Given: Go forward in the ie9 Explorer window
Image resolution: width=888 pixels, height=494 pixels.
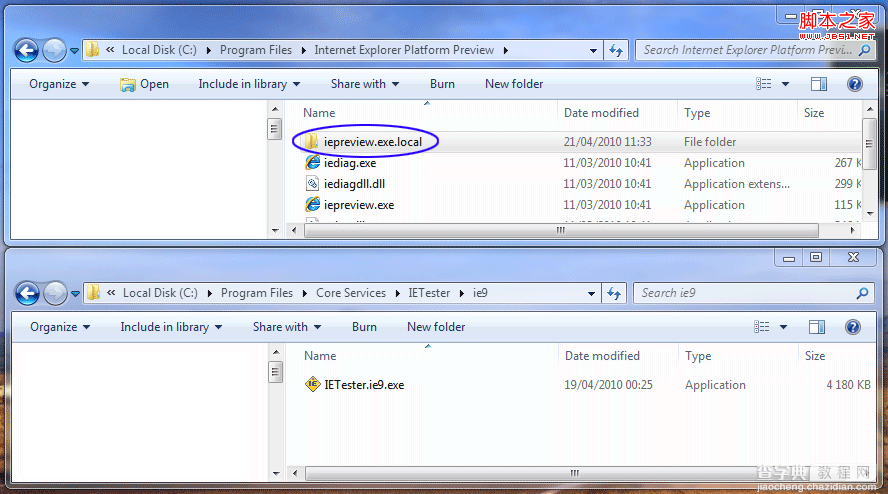Looking at the screenshot, I should [55, 293].
